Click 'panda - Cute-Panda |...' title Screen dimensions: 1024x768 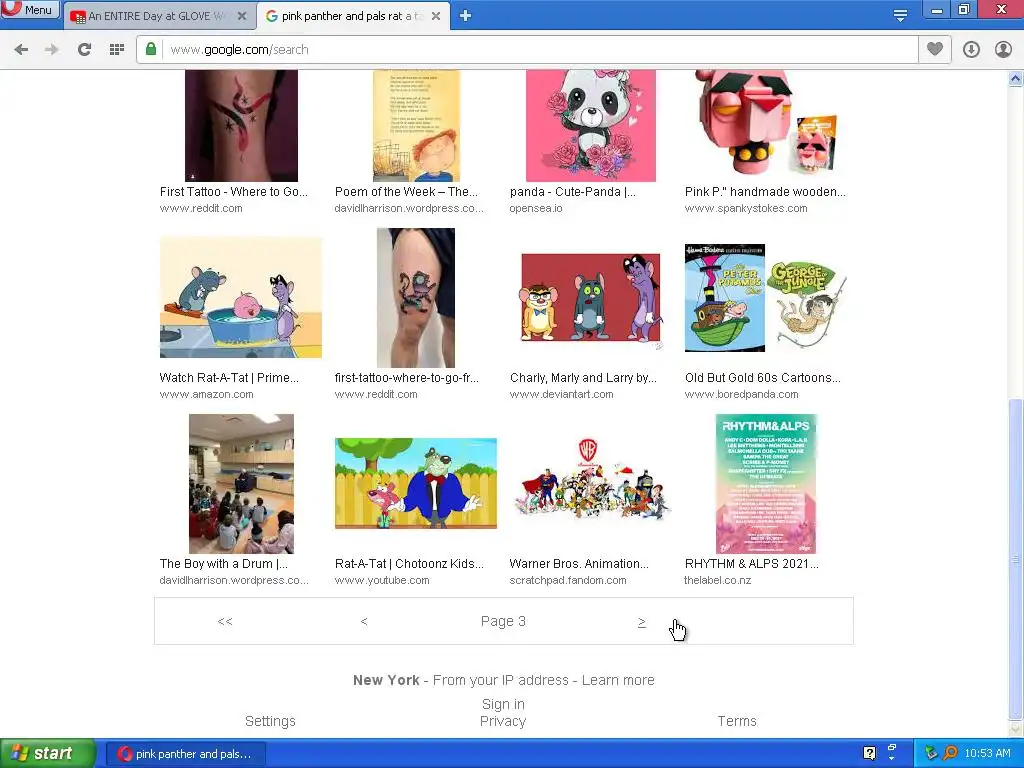click(x=573, y=191)
